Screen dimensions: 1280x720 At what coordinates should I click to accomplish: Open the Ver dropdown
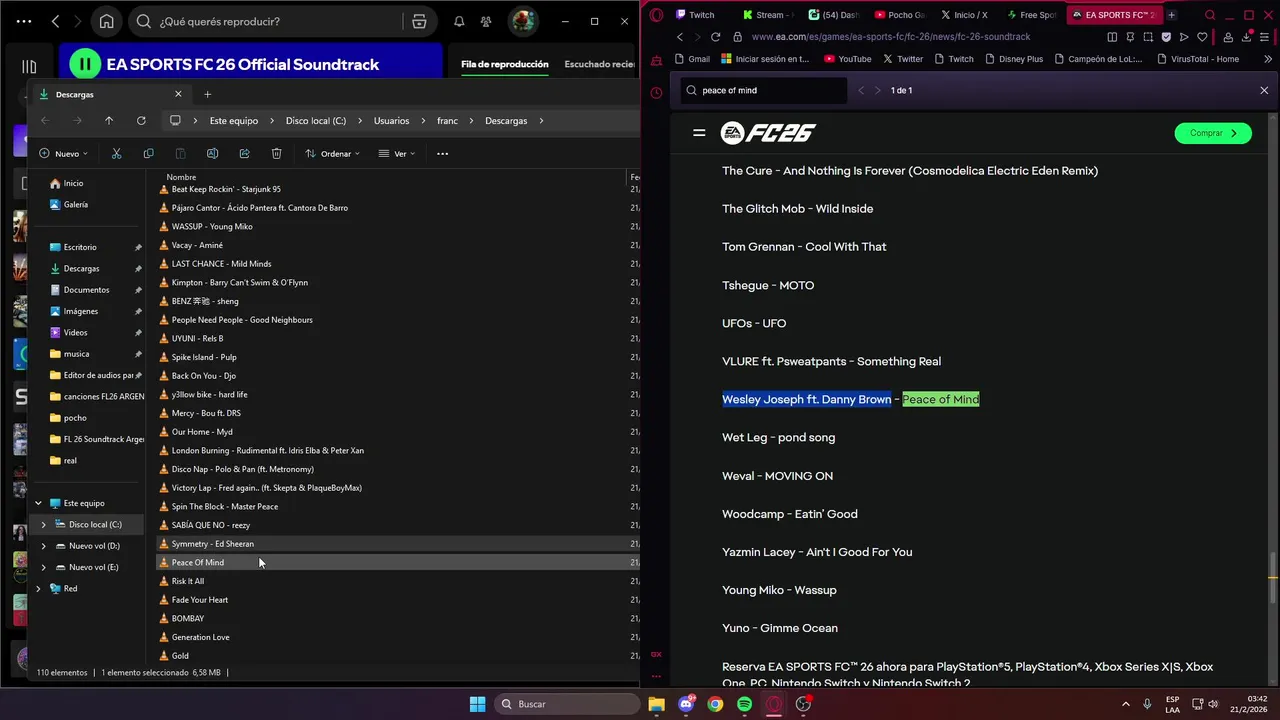(x=397, y=153)
